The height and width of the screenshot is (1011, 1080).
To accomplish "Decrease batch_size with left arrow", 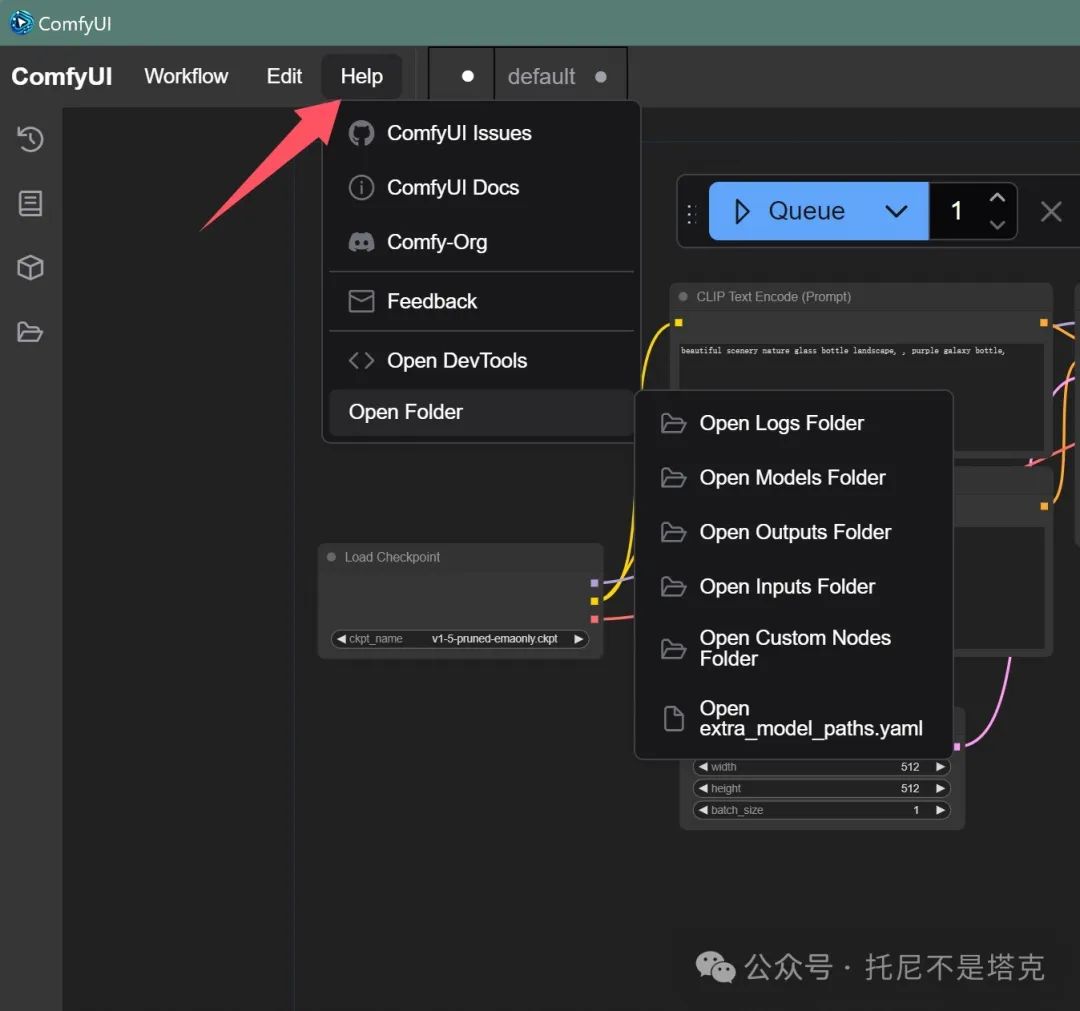I will pos(703,810).
